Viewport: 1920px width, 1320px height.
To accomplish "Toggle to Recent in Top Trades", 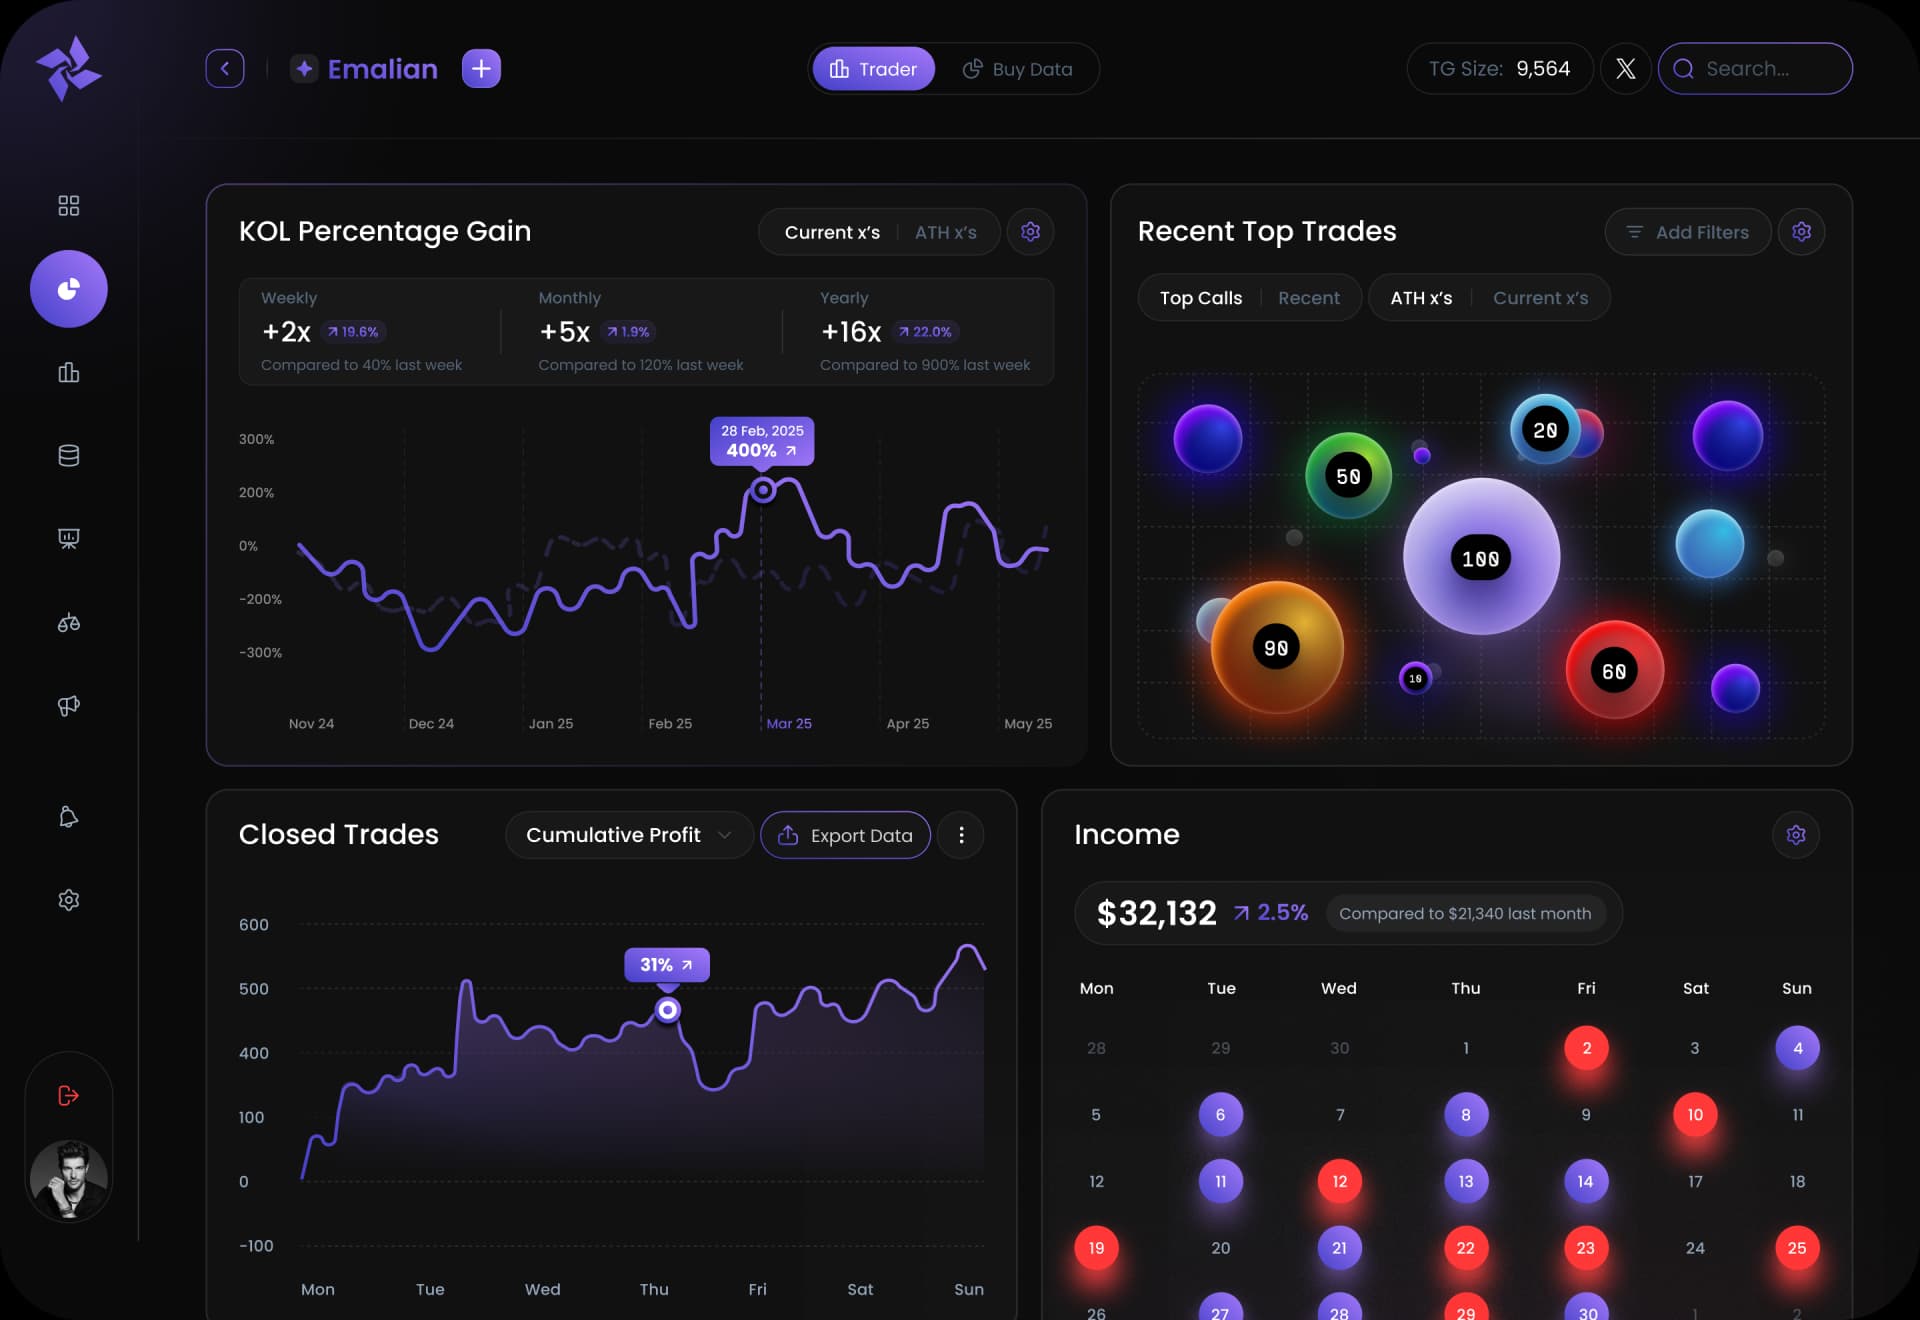I will 1308,298.
